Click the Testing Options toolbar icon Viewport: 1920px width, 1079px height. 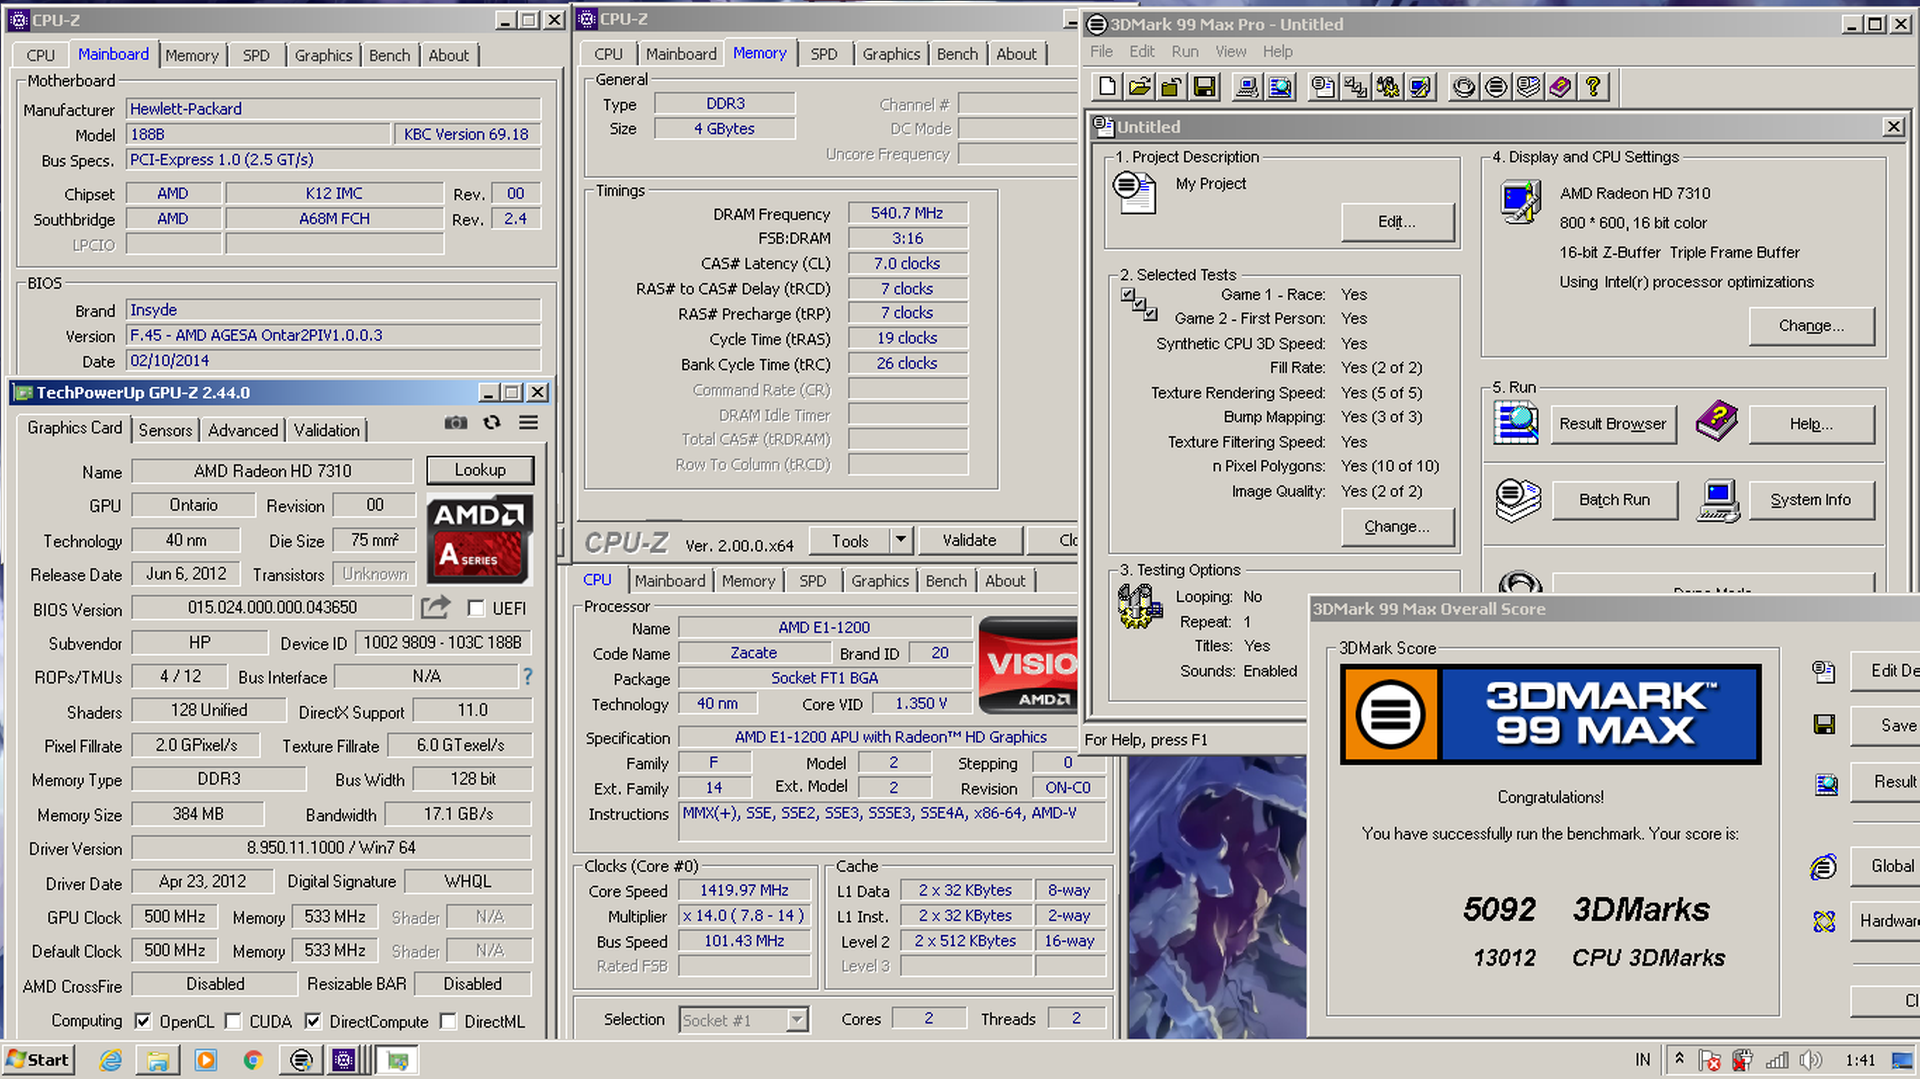click(1388, 87)
